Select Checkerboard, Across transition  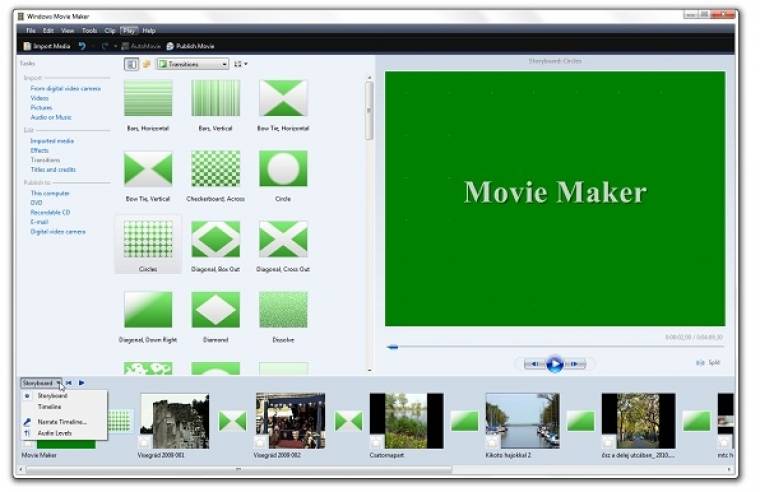coord(216,176)
